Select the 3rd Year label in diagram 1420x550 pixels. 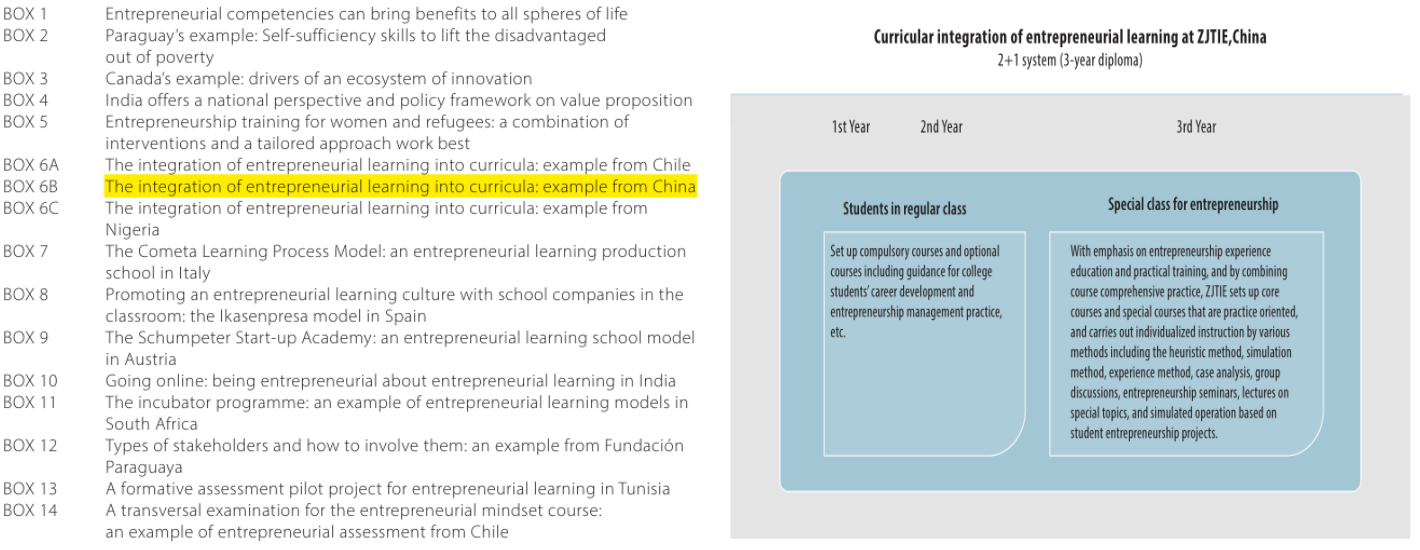coord(1196,127)
